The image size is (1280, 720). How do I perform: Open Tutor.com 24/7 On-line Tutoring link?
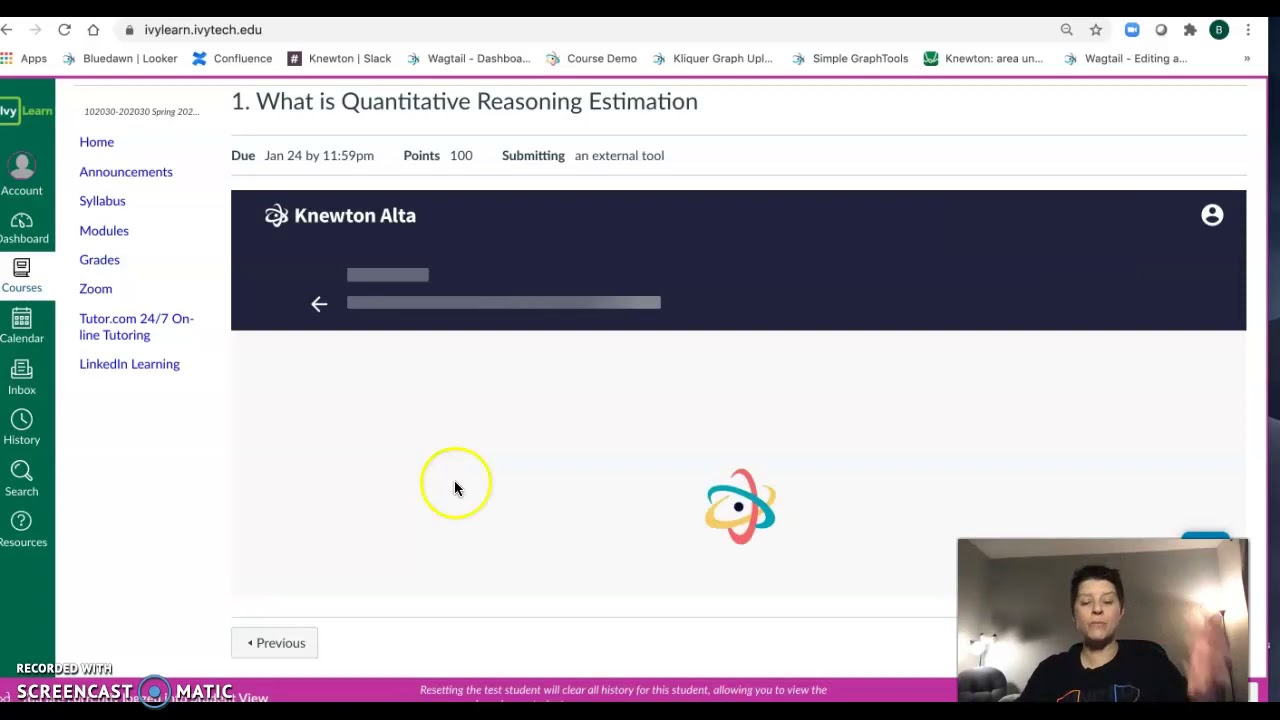(137, 327)
